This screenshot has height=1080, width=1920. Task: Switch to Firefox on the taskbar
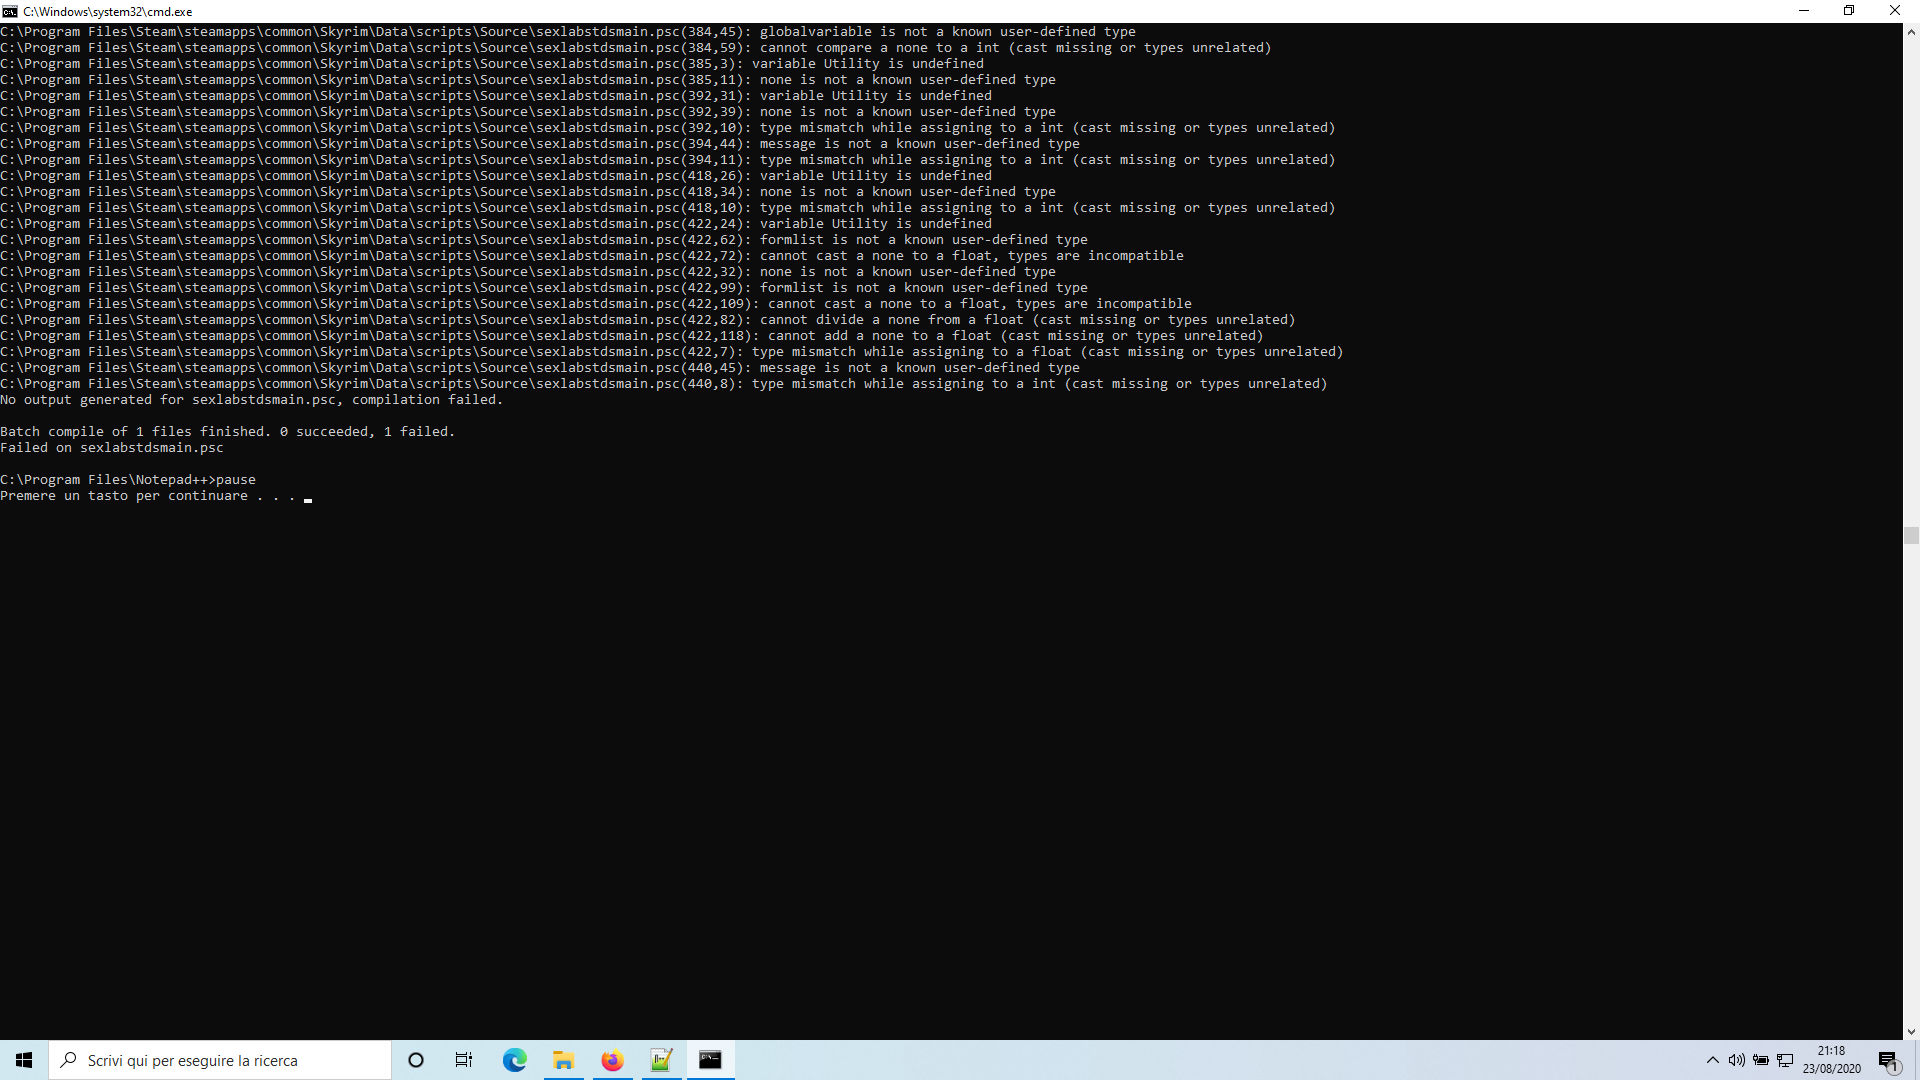[x=612, y=1060]
